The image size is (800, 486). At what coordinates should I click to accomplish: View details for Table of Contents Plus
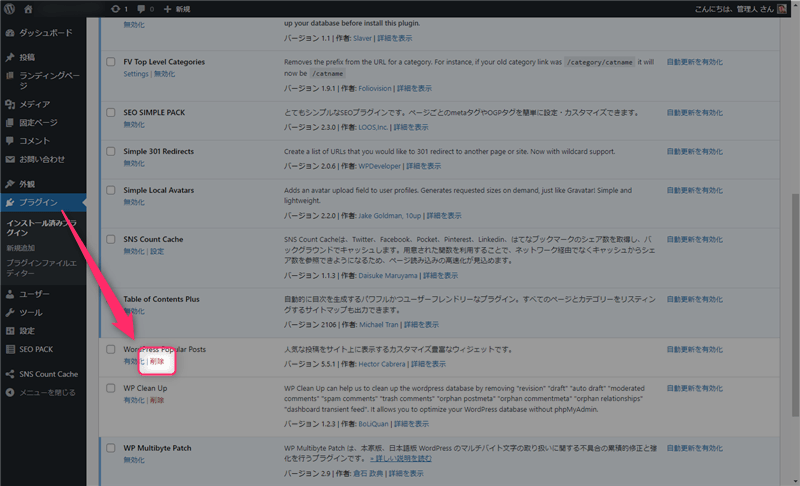[x=421, y=325]
